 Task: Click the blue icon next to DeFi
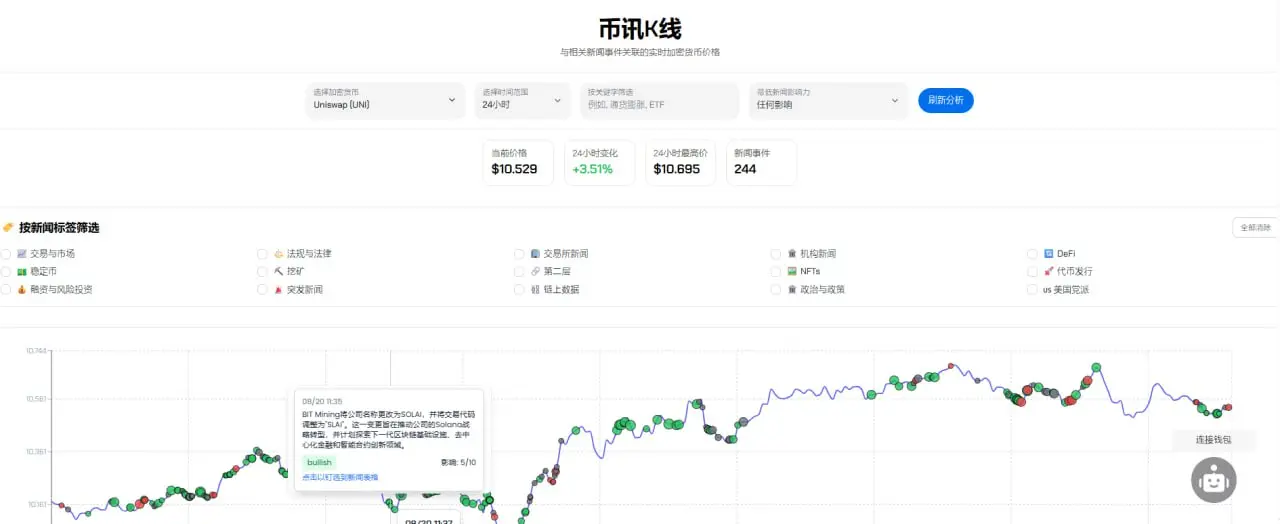click(x=1049, y=254)
